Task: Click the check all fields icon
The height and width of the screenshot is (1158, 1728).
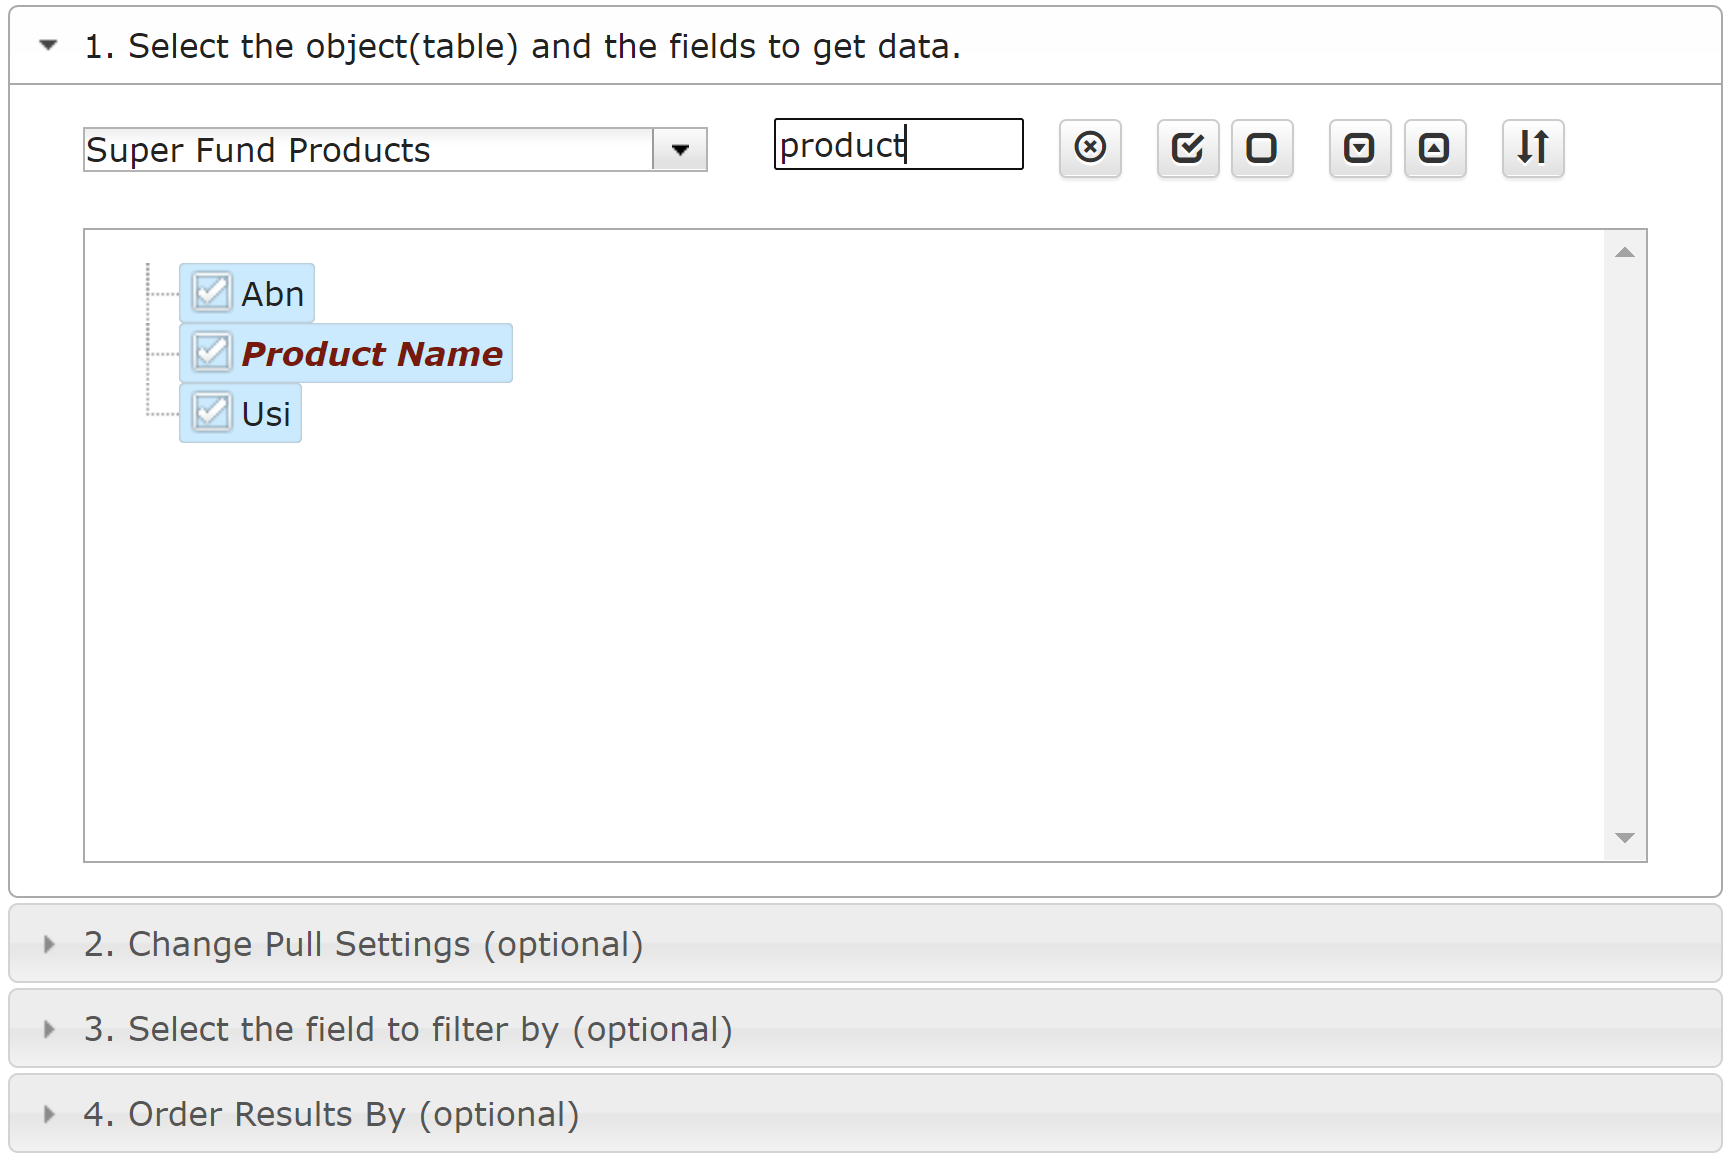Action: 1188,148
